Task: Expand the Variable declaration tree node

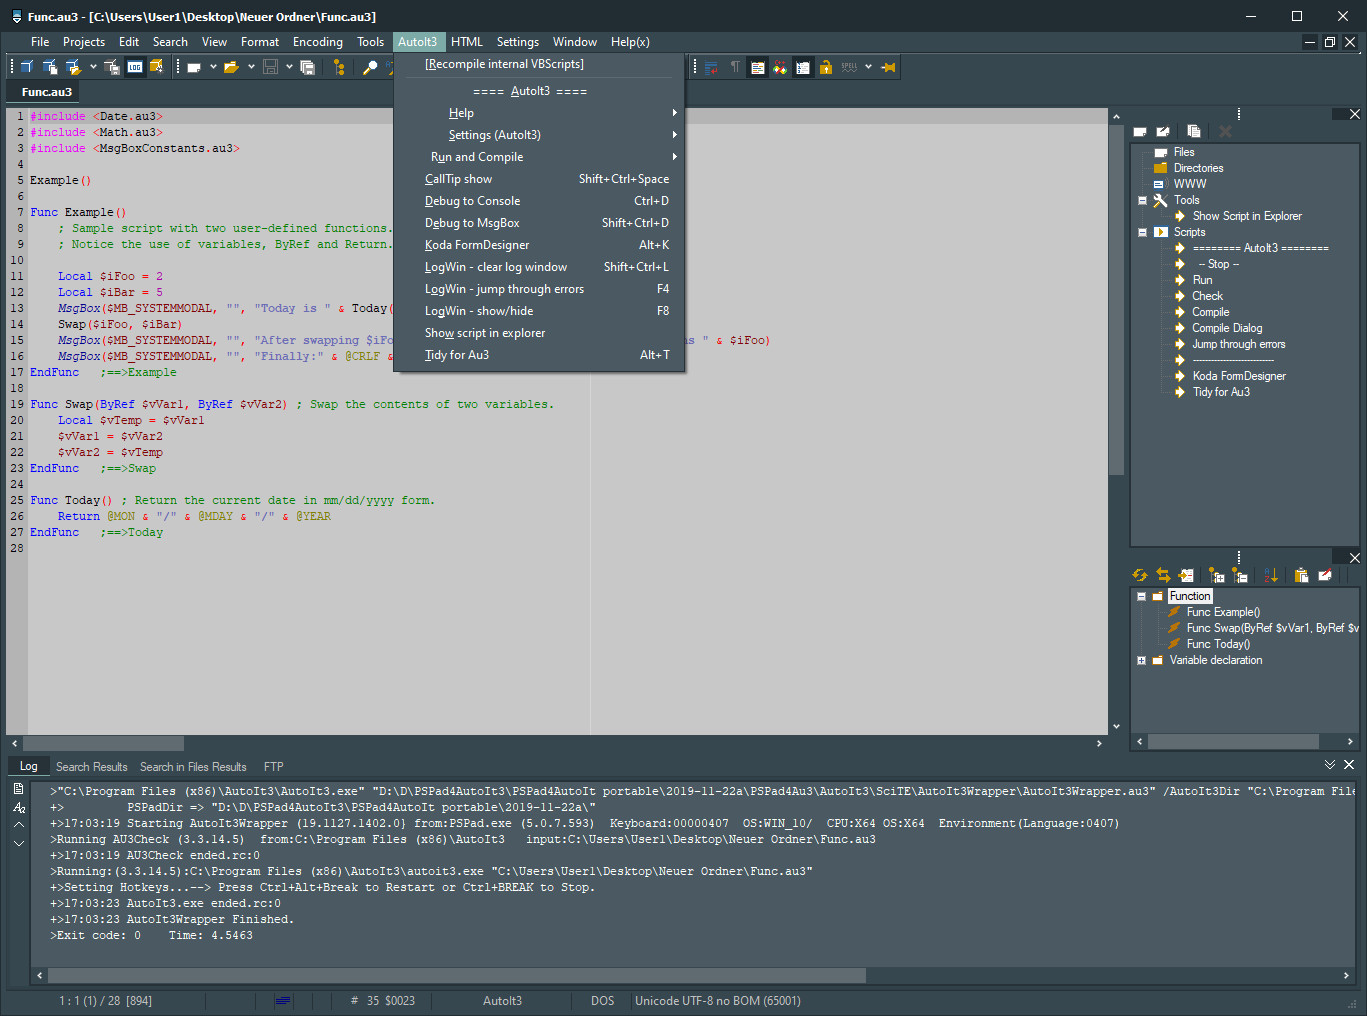Action: click(1141, 660)
